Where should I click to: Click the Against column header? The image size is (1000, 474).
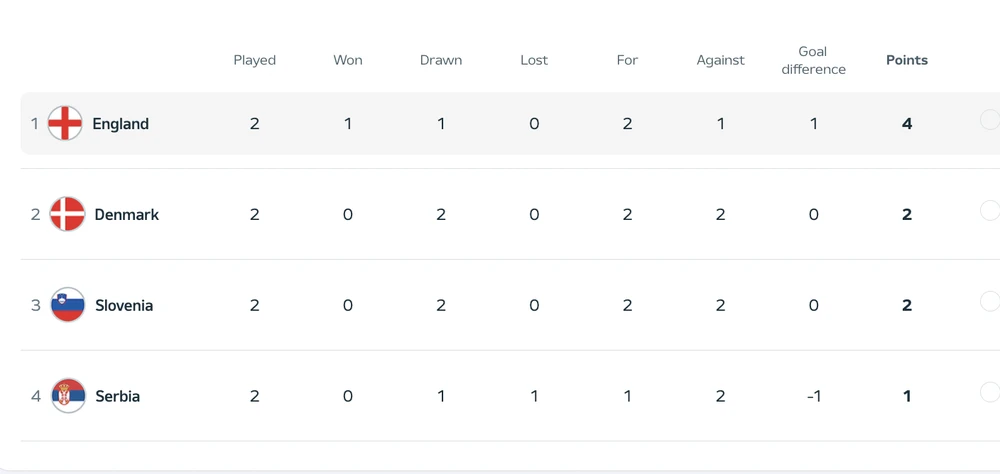(x=720, y=60)
